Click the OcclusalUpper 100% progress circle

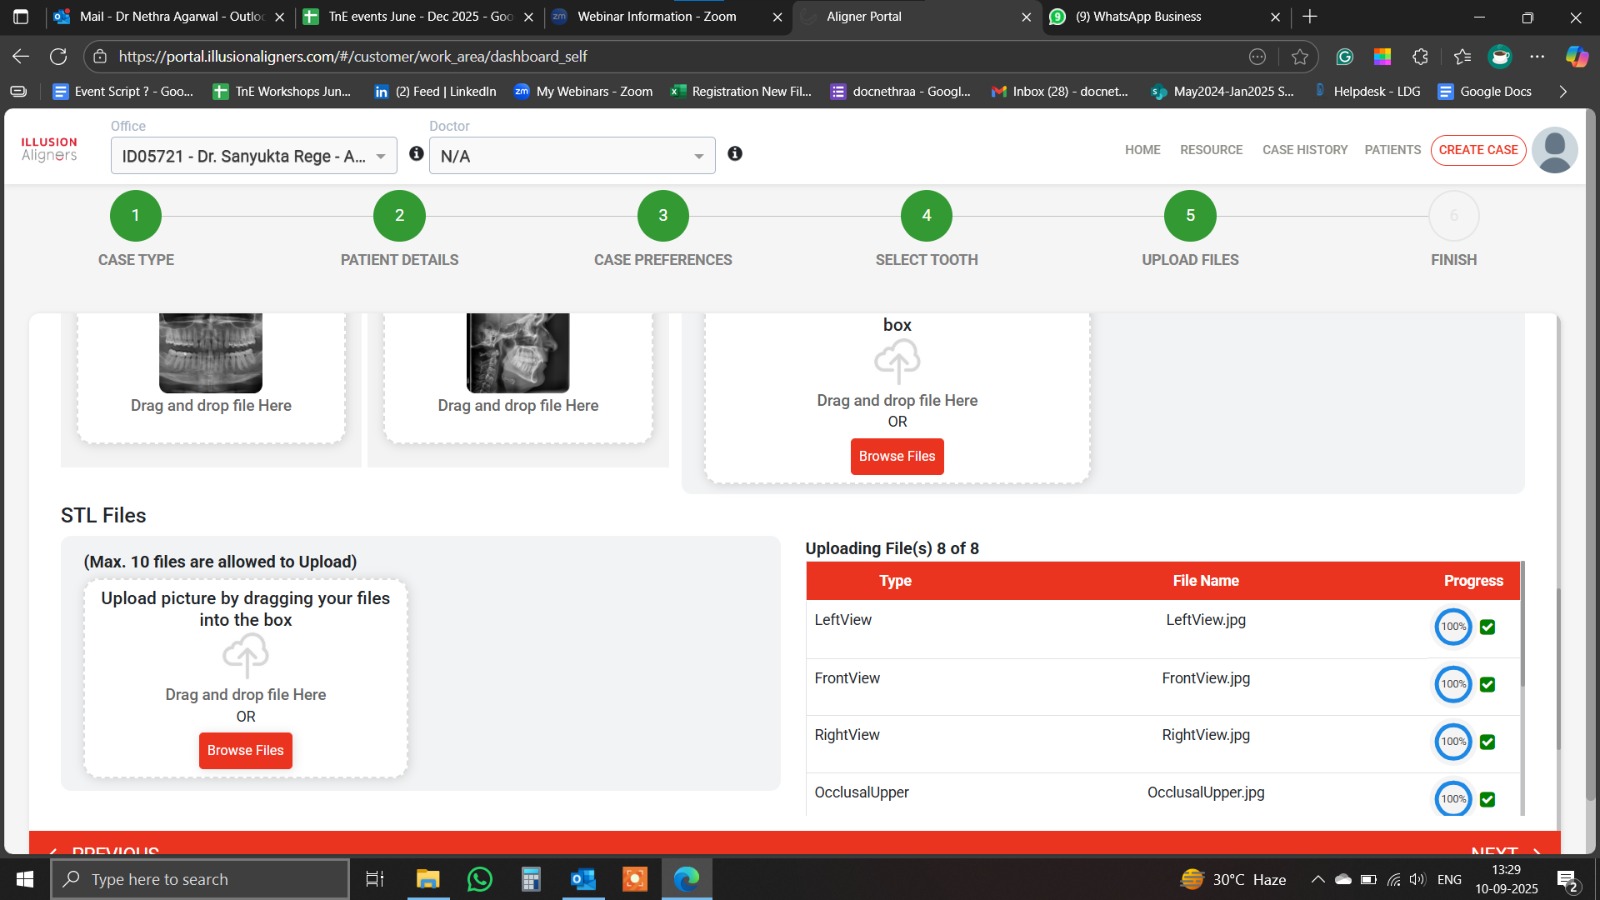point(1453,799)
